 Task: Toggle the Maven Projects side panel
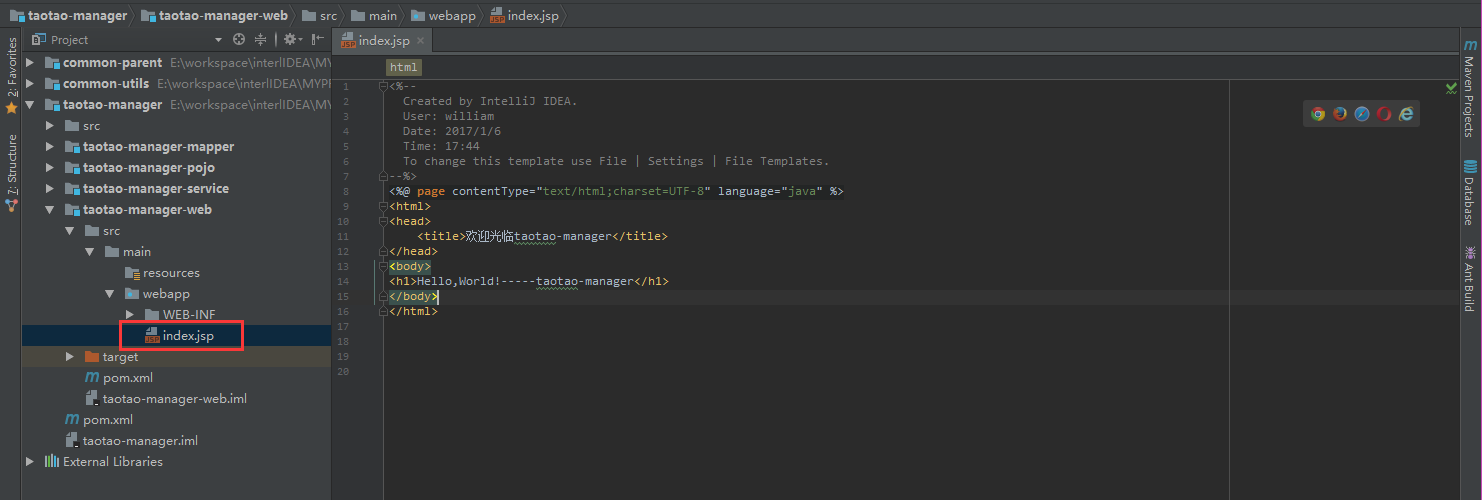[x=1469, y=88]
